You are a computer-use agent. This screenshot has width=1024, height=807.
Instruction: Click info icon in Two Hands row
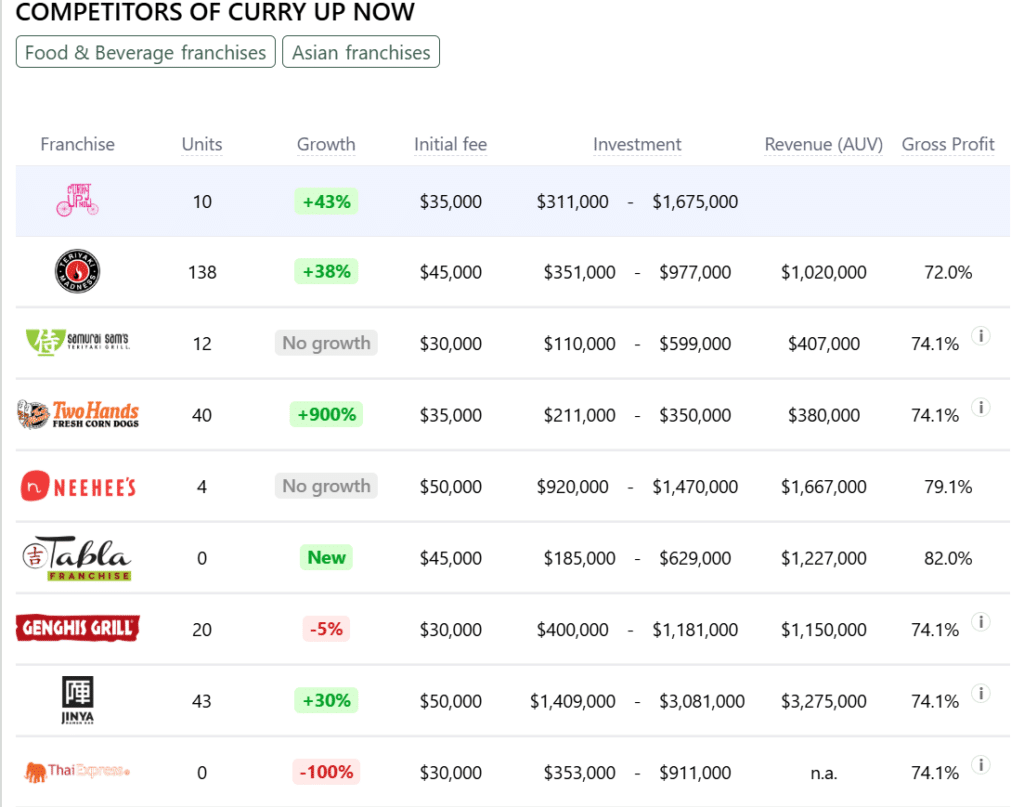point(980,407)
